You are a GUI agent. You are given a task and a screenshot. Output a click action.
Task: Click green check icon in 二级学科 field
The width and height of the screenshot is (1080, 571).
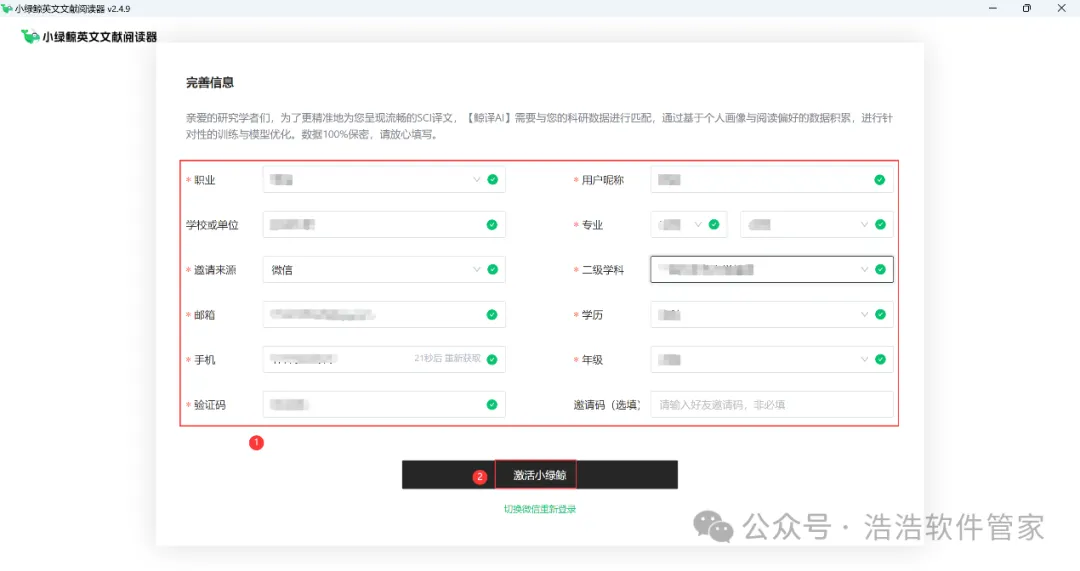point(880,269)
